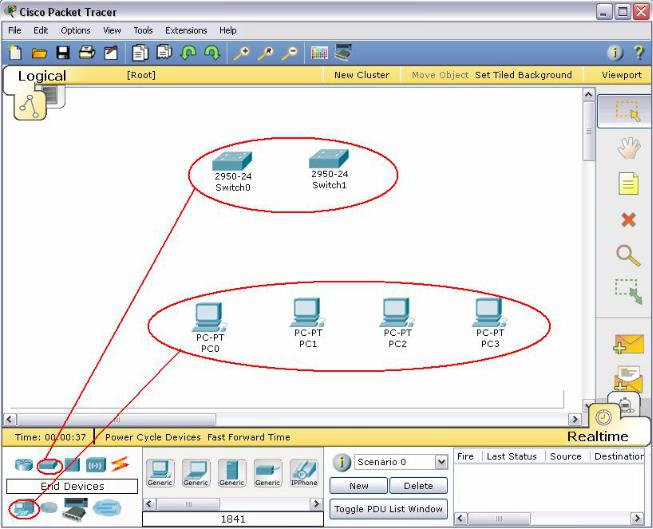Select the Custom Made Devices category icon

[75, 508]
